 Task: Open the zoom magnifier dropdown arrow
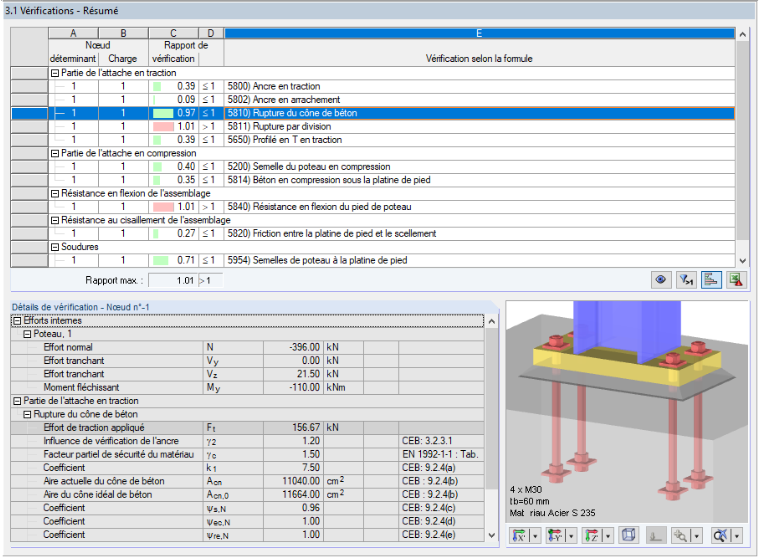coord(697,536)
